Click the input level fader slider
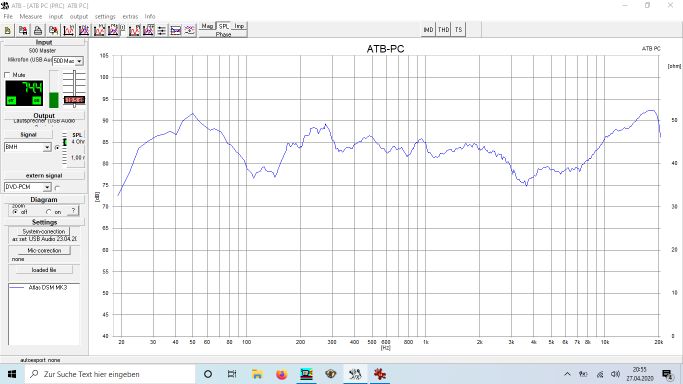Image resolution: width=683 pixels, height=384 pixels. [74, 100]
